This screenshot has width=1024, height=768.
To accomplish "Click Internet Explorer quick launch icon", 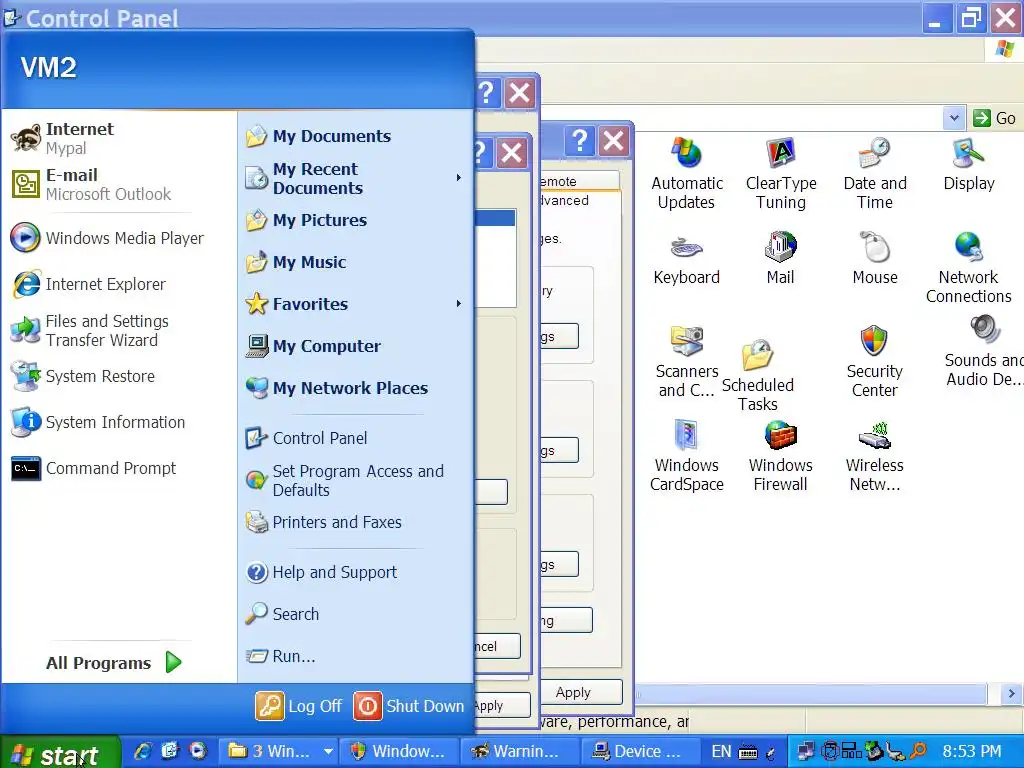I will [142, 752].
